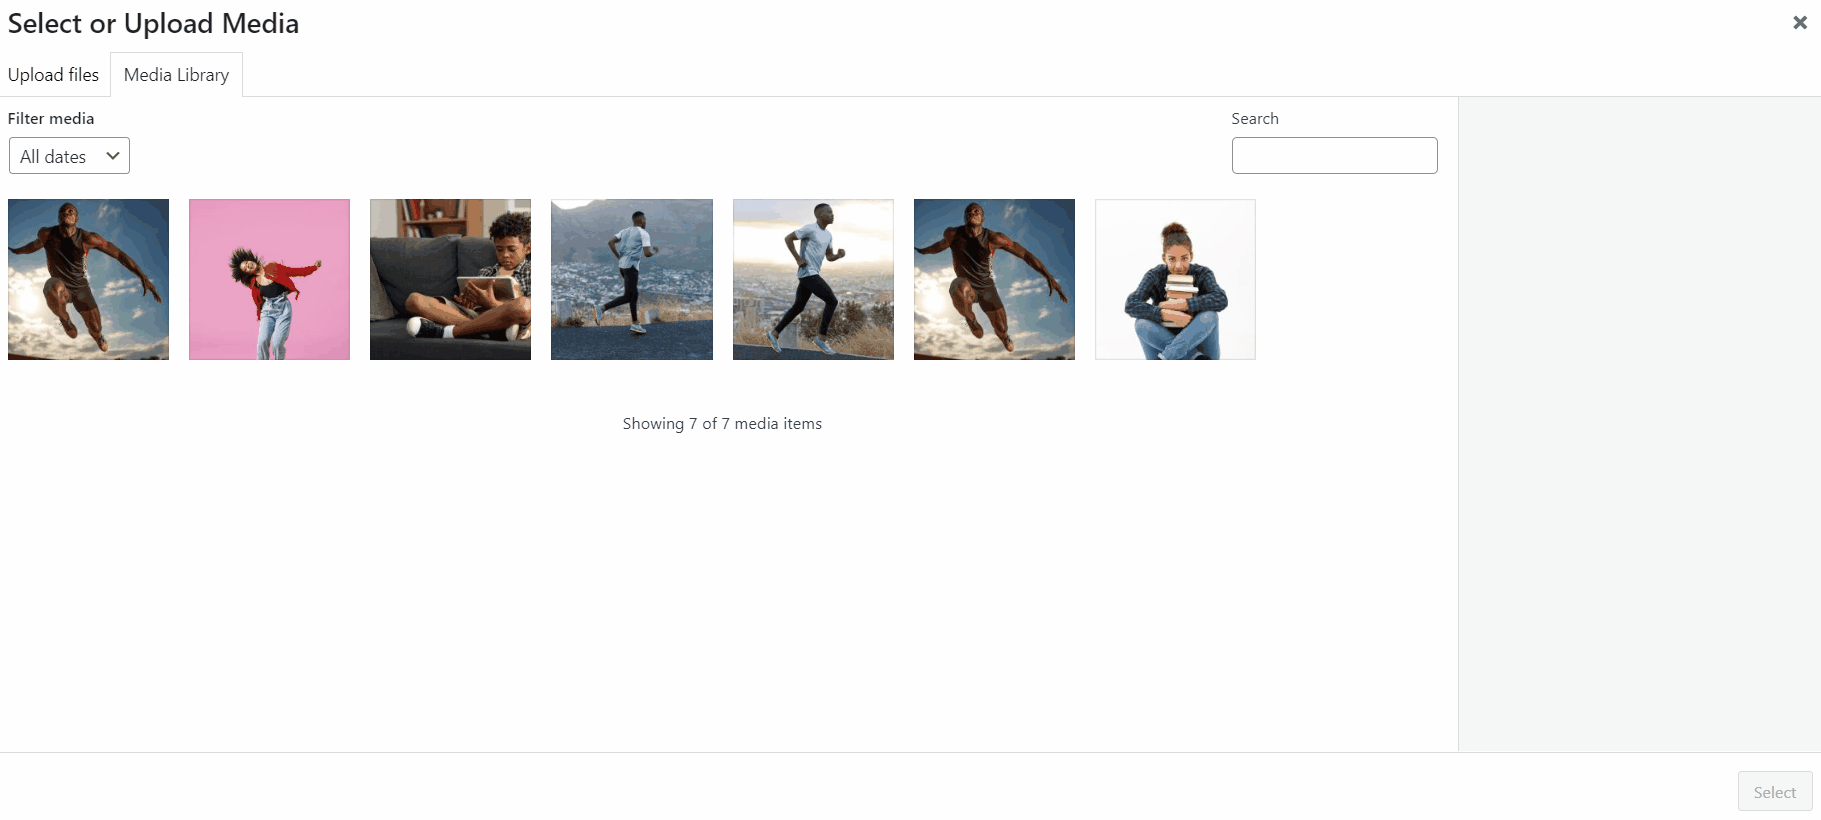Viewport: 1821px width, 820px height.
Task: Click the Select or Upload Media heading
Action: [153, 23]
